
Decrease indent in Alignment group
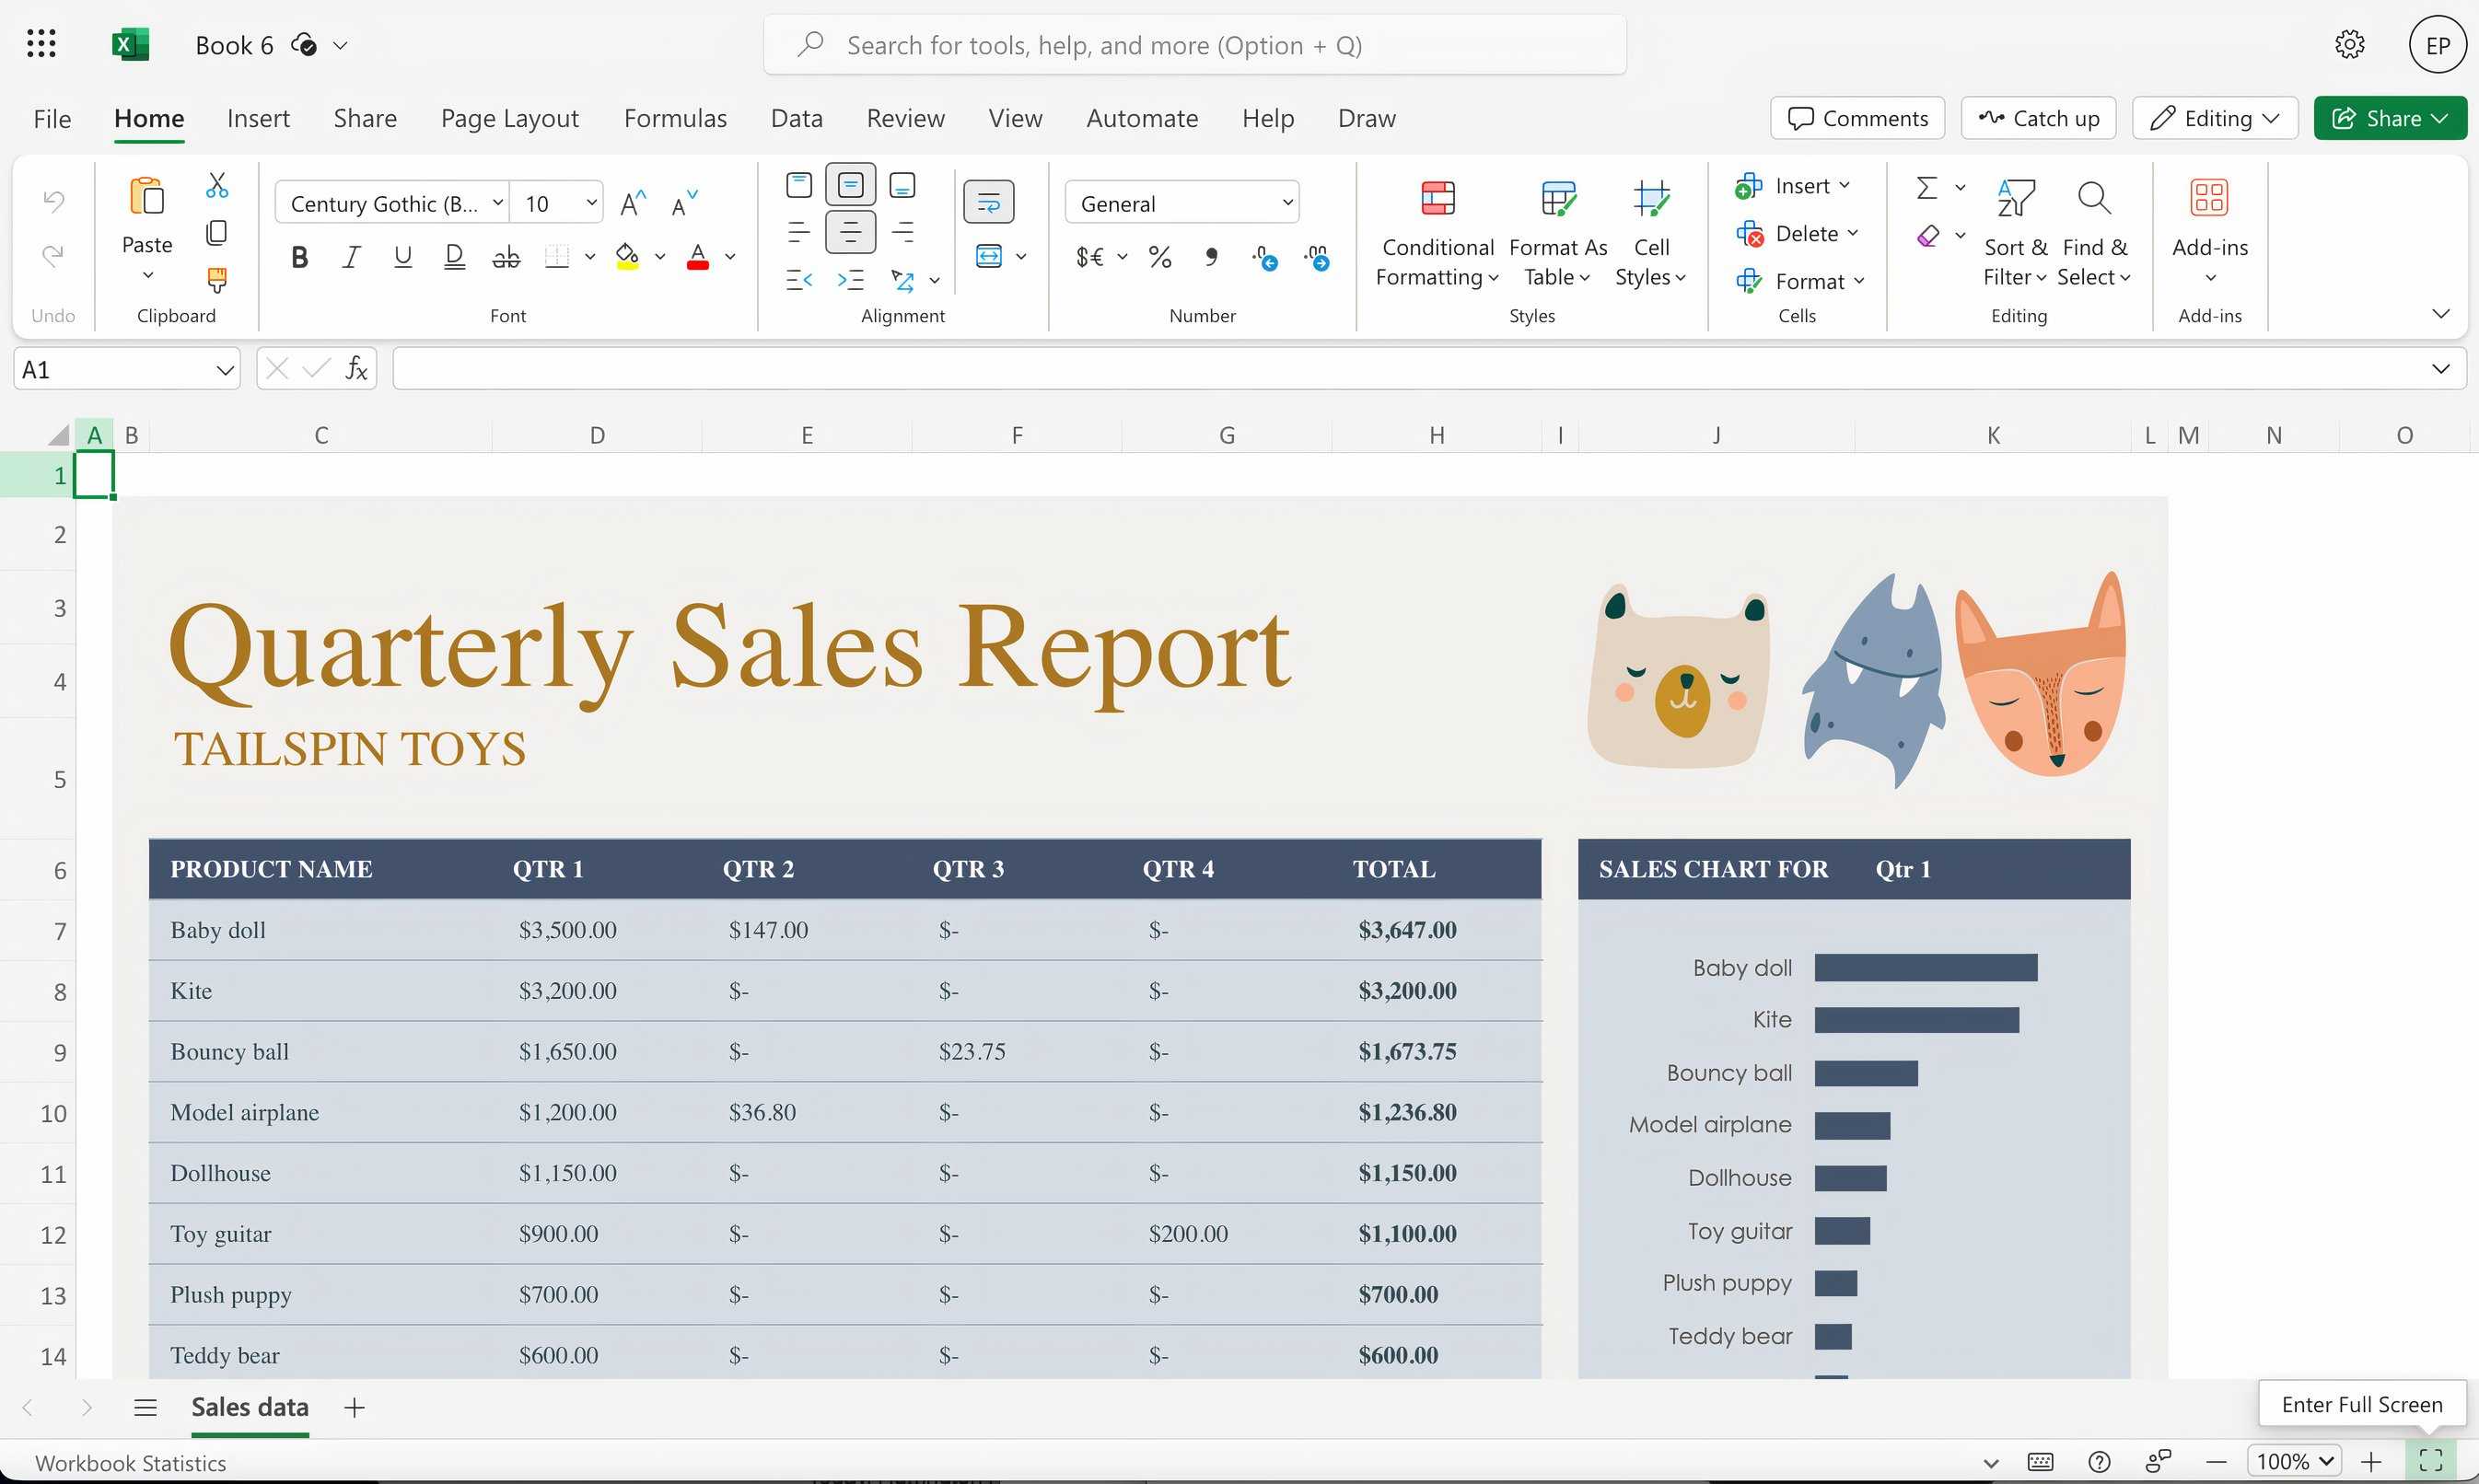click(799, 280)
